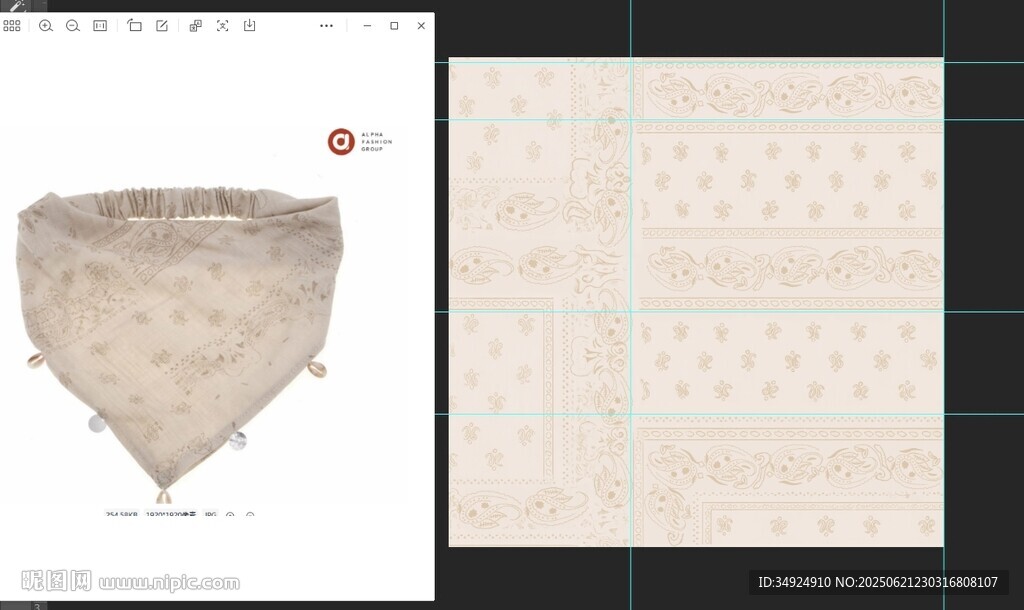Click the overlapping squares icon in viewer toolbar
The width and height of the screenshot is (1024, 610).
pos(196,26)
